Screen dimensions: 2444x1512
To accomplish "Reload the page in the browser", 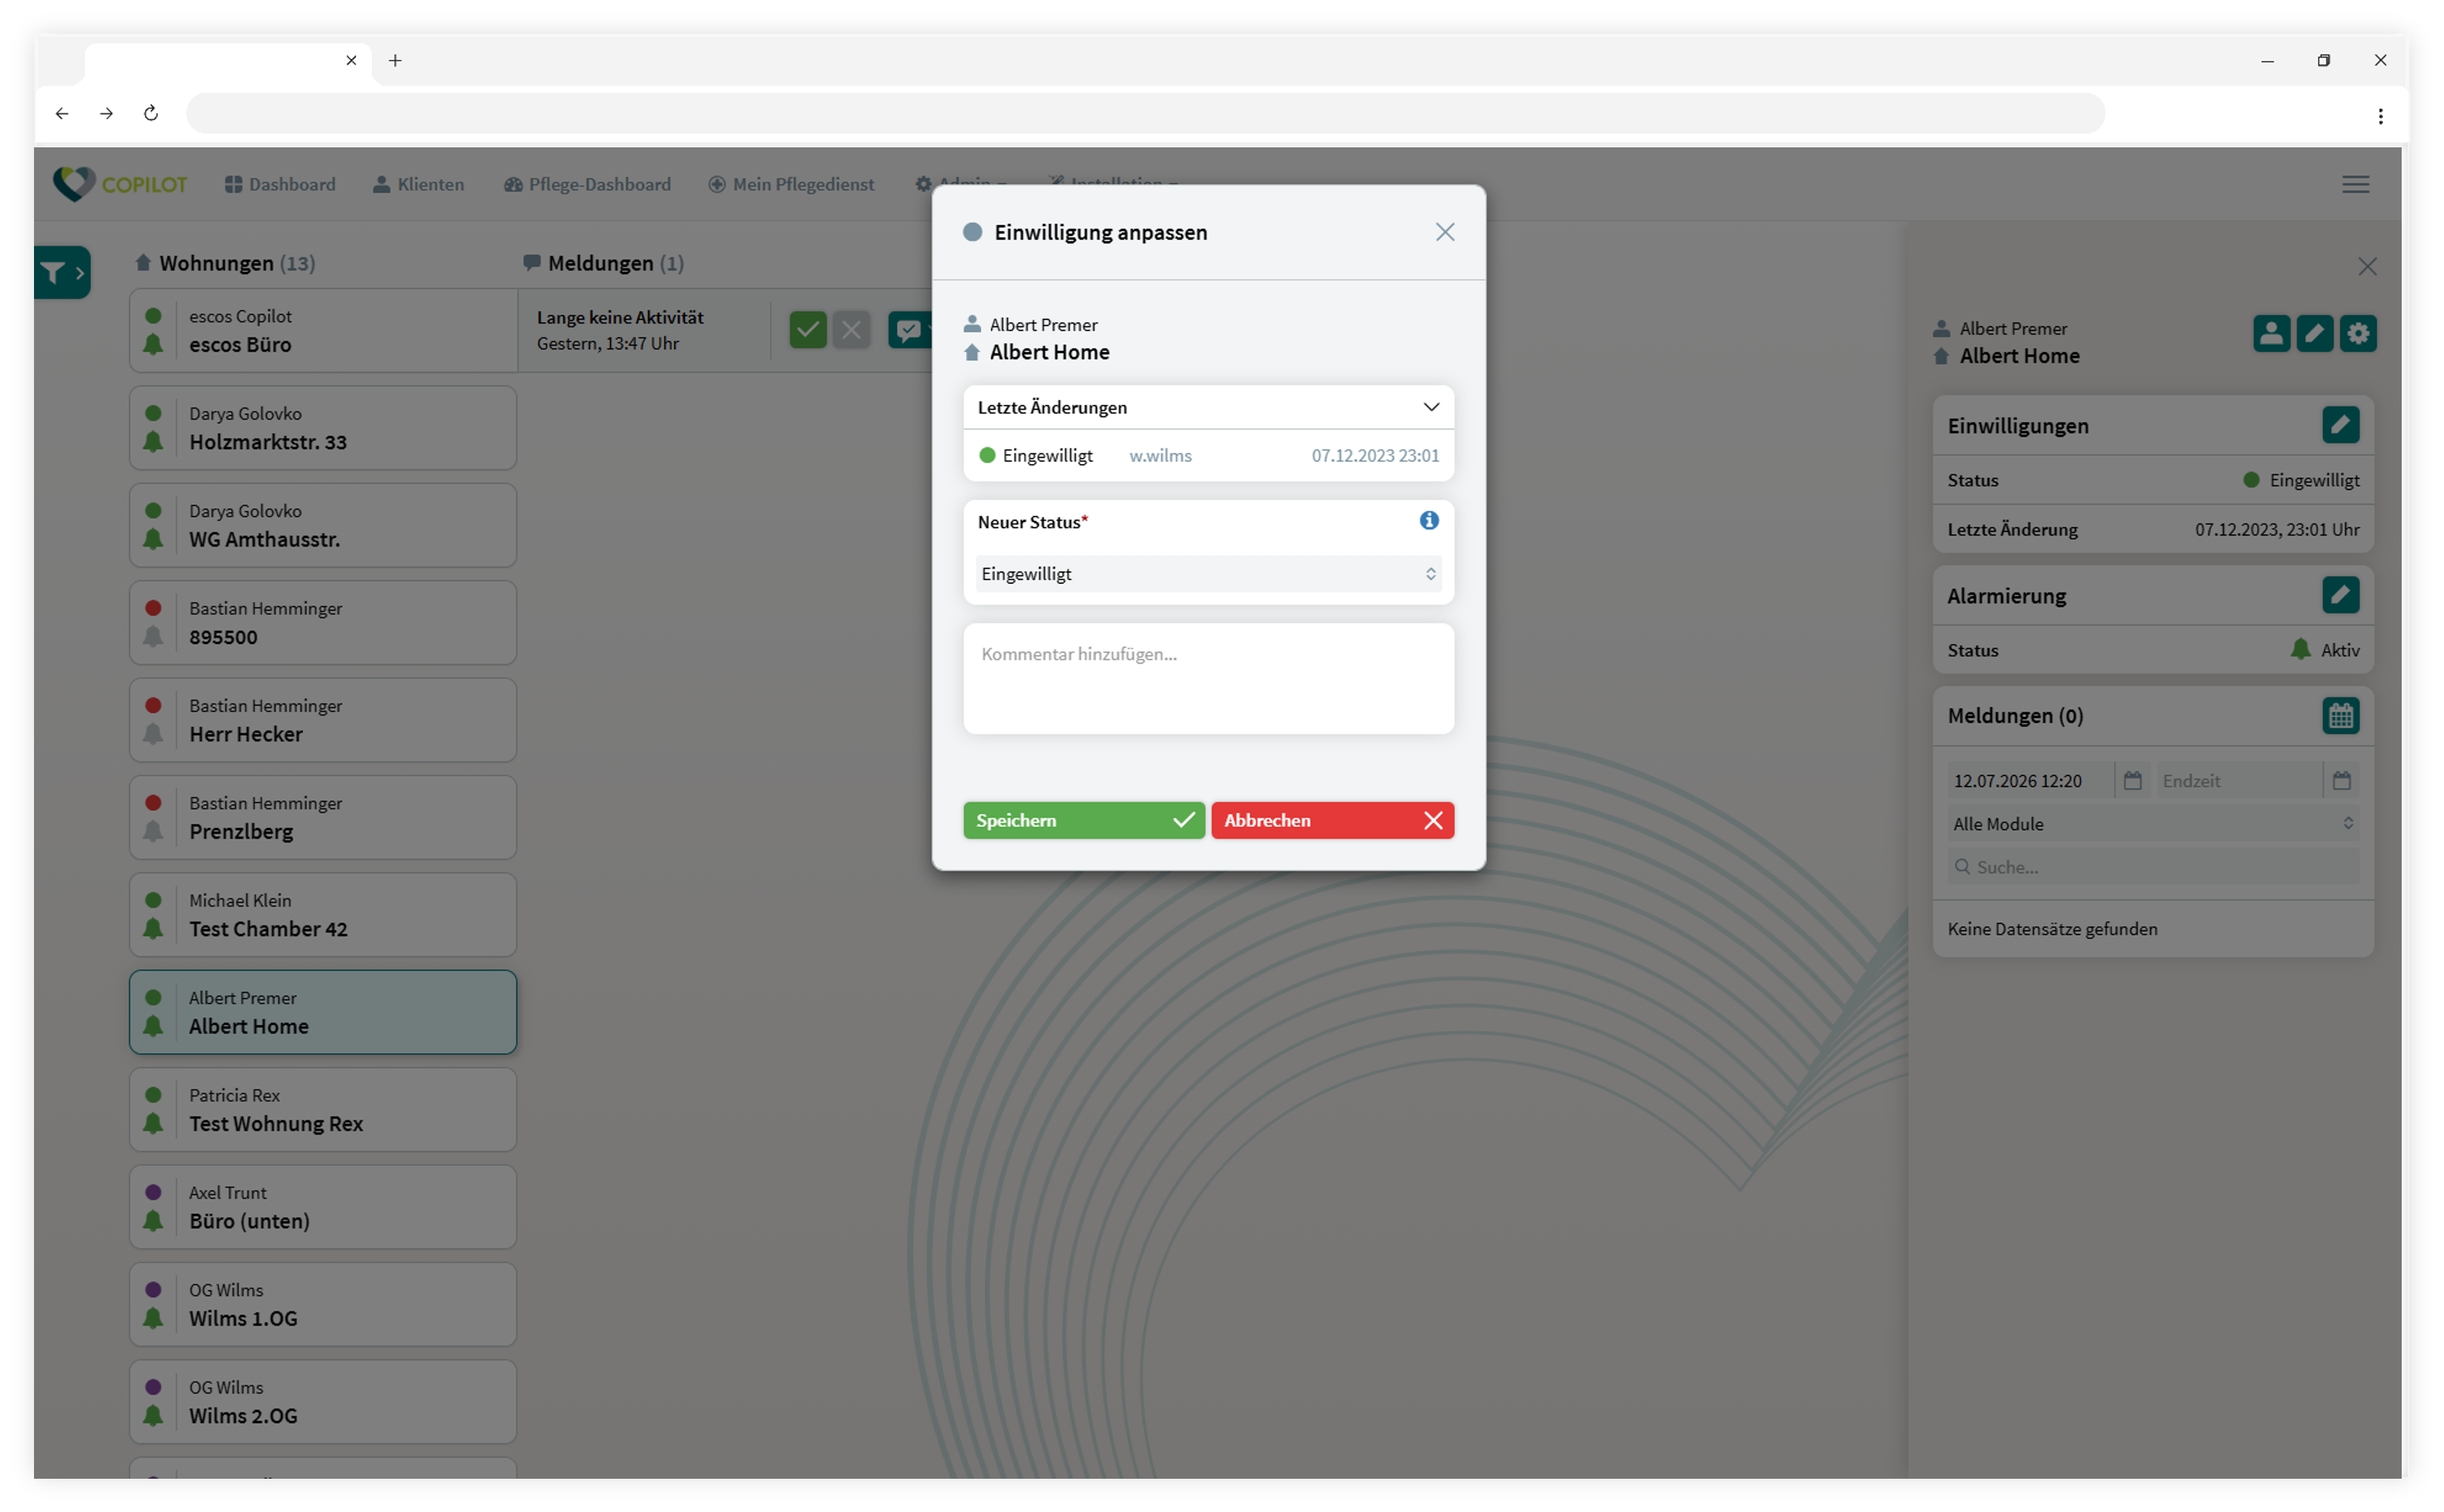I will [151, 113].
